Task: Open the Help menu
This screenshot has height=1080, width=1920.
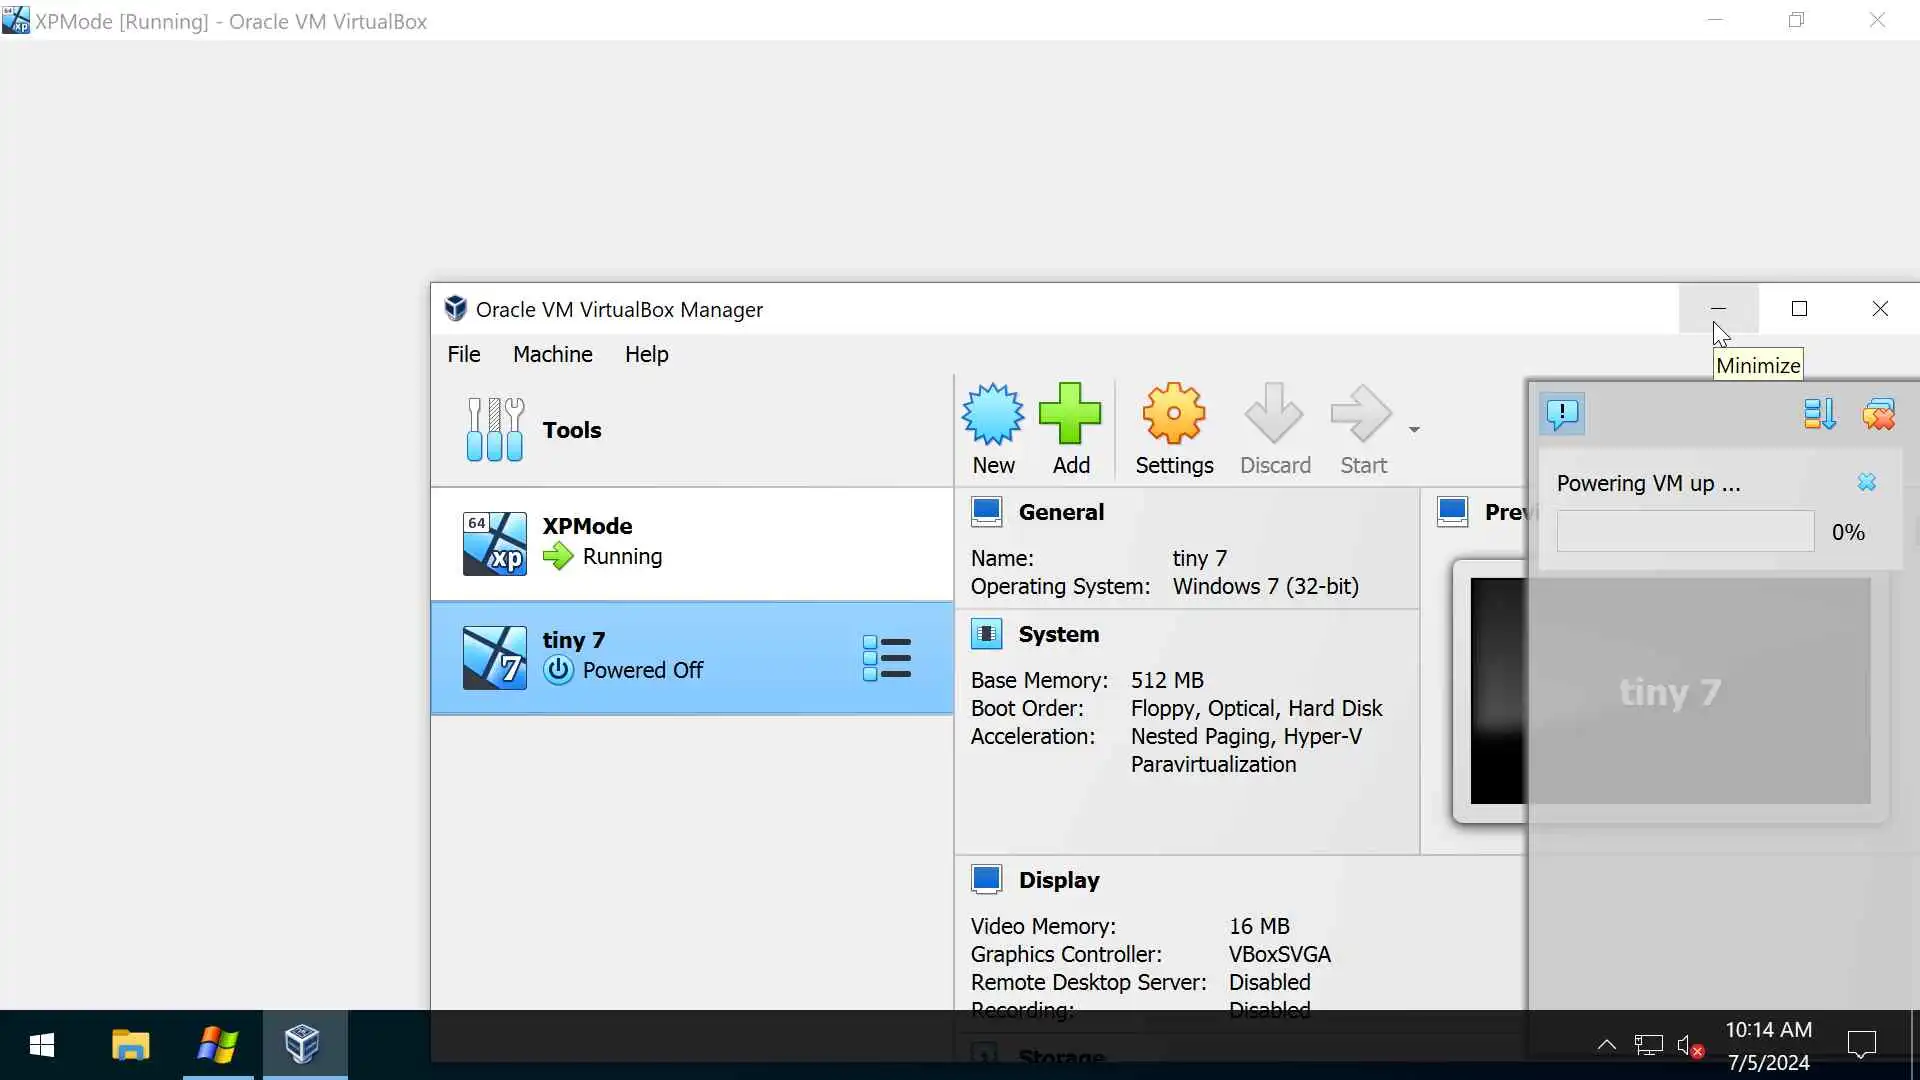Action: click(x=646, y=354)
